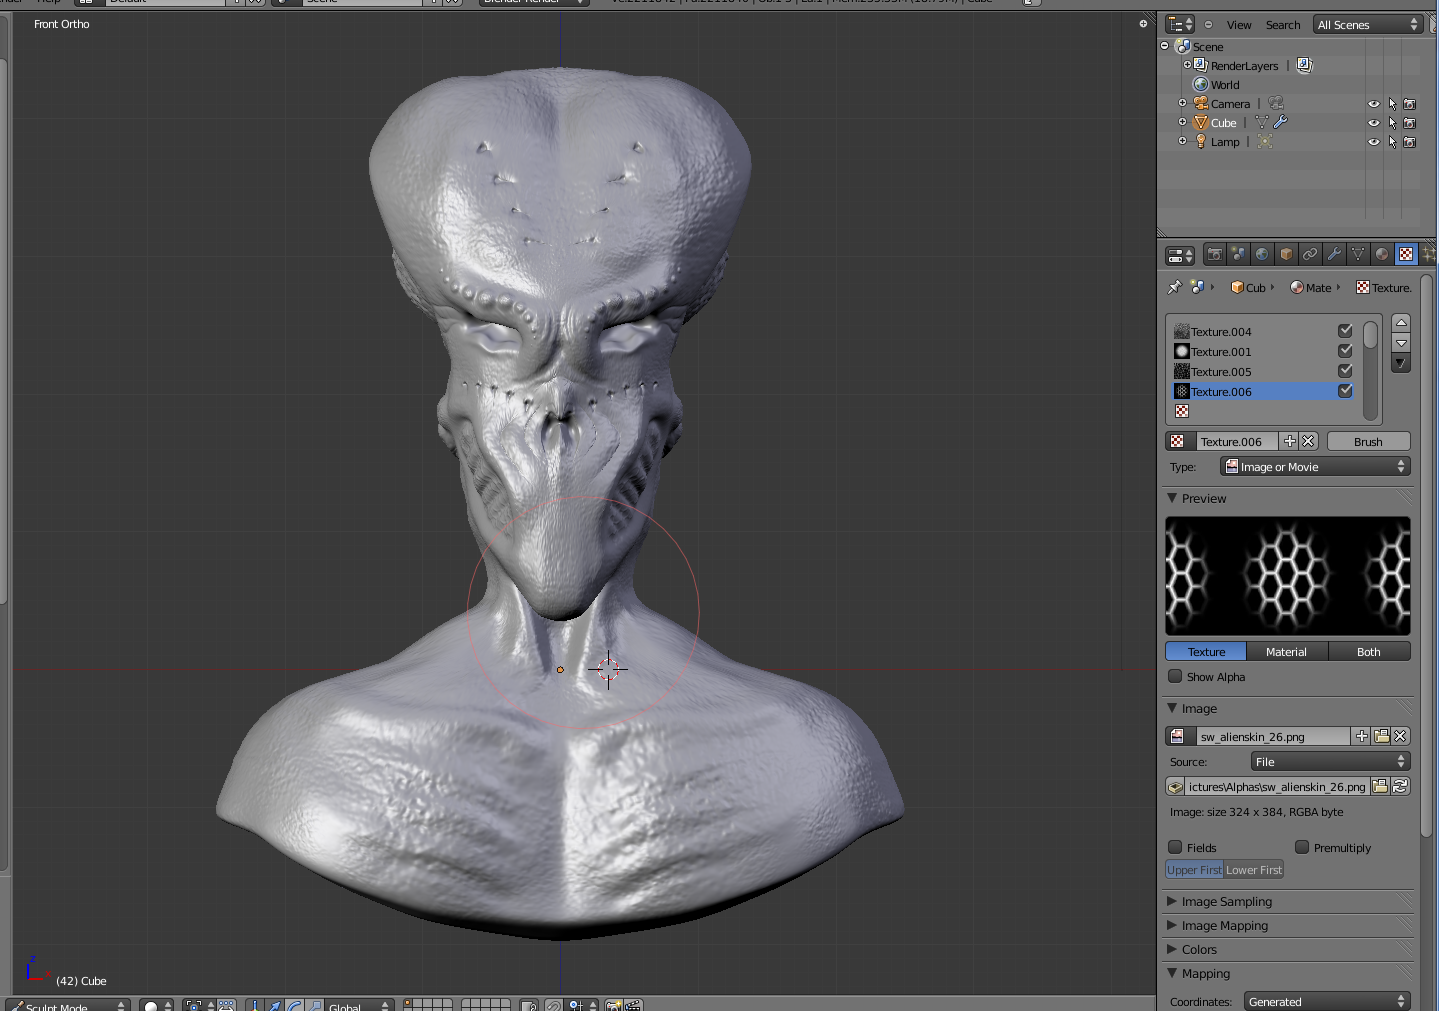The width and height of the screenshot is (1439, 1011).
Task: Expand the Cube tree item in outliner
Action: coord(1182,122)
